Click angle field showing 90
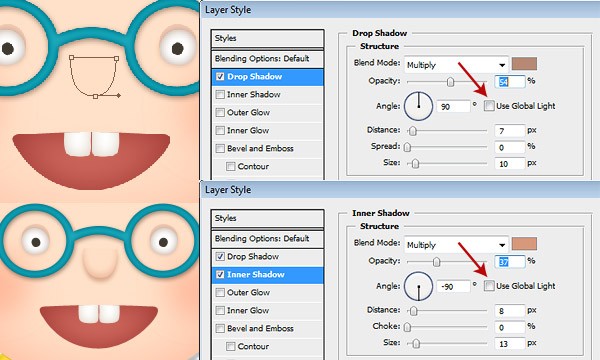The width and height of the screenshot is (600, 360). click(453, 106)
